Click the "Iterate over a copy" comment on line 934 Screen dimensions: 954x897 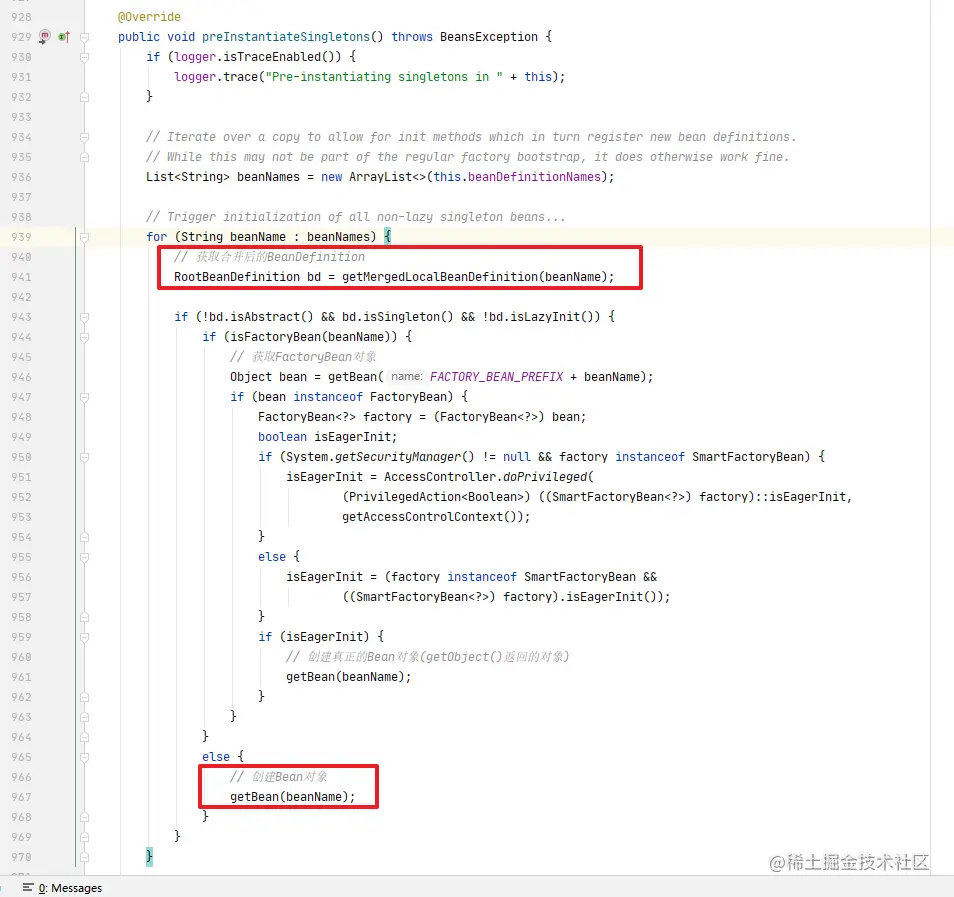(x=471, y=137)
